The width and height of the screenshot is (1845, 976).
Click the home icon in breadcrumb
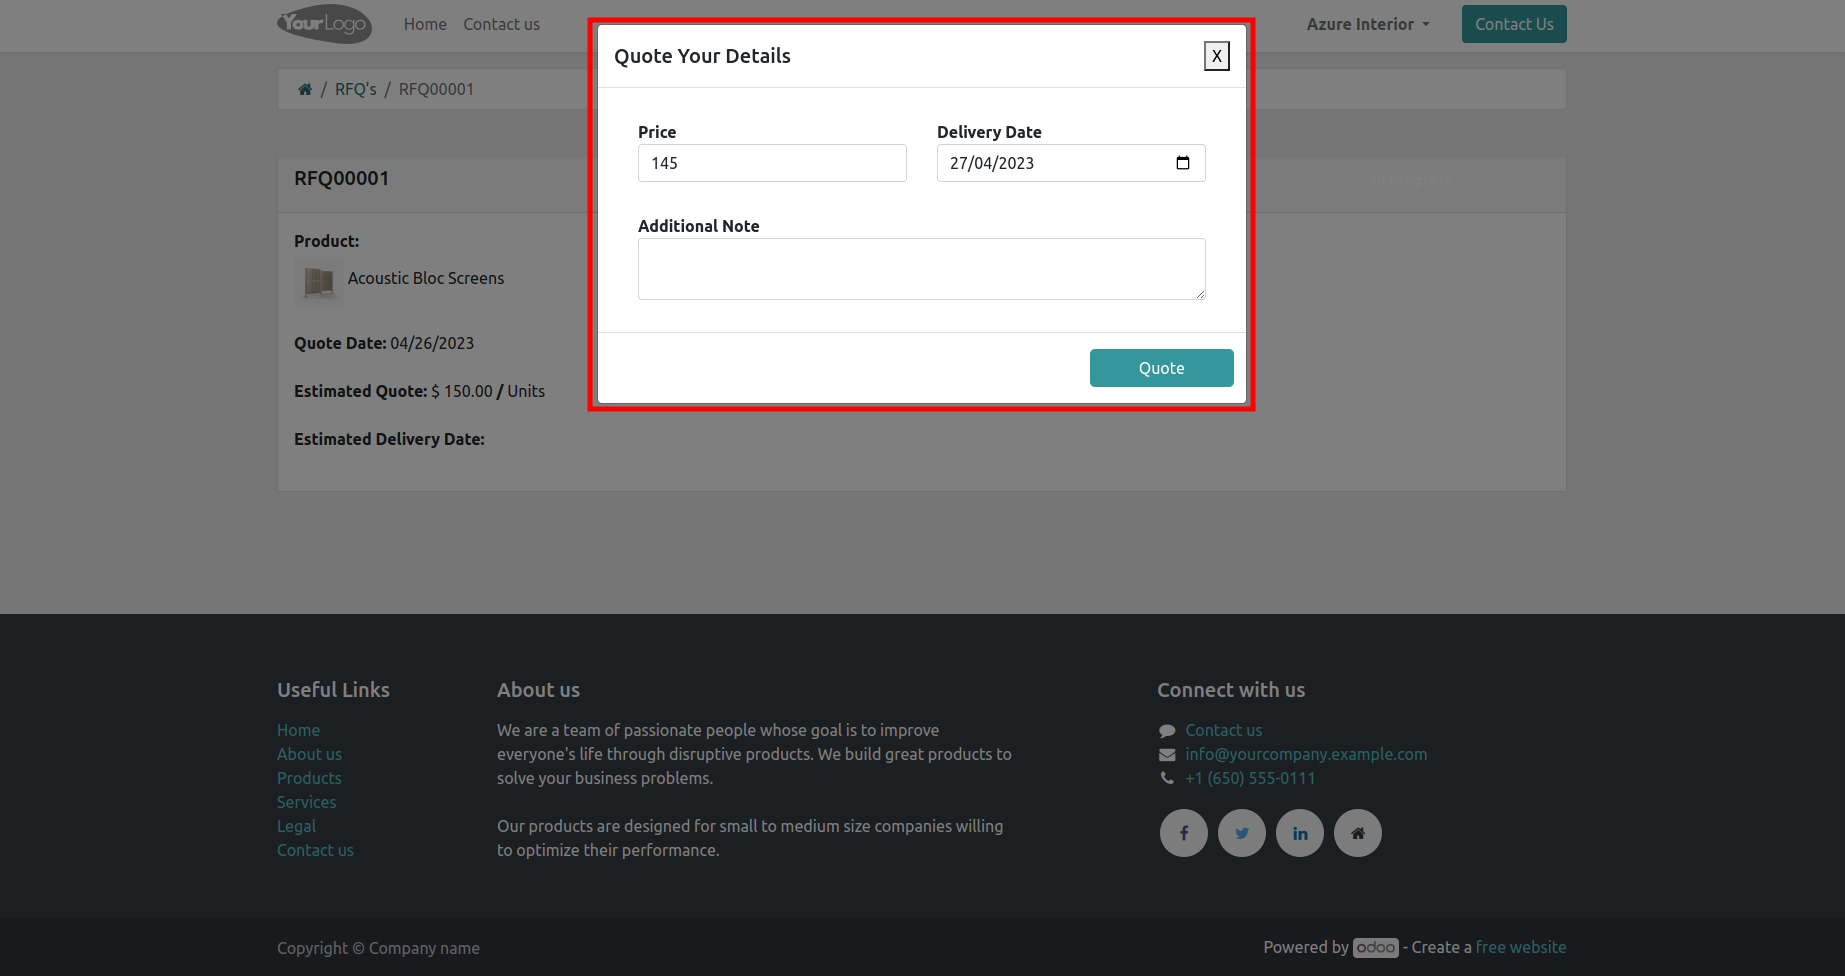point(305,89)
